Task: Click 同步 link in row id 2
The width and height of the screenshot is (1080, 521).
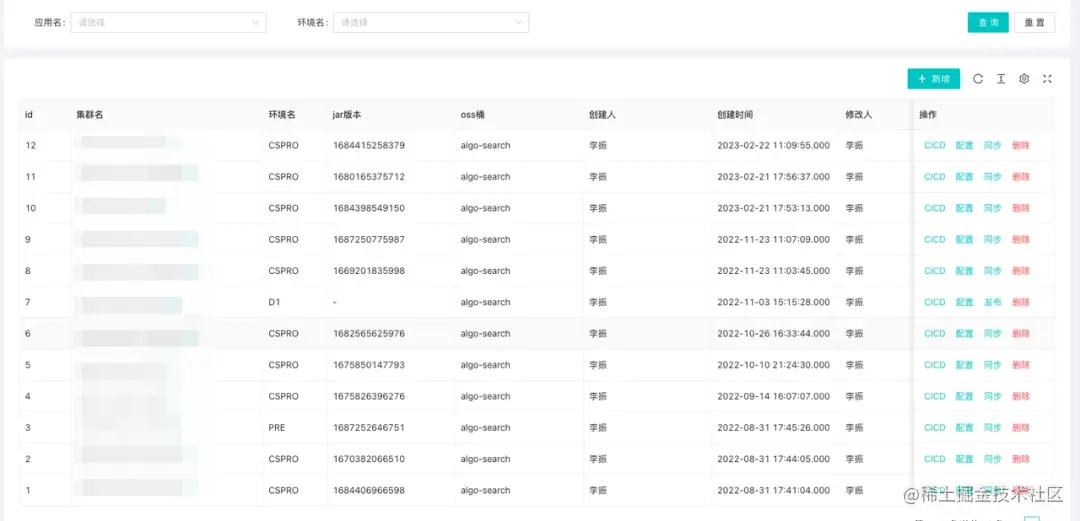Action: point(993,459)
